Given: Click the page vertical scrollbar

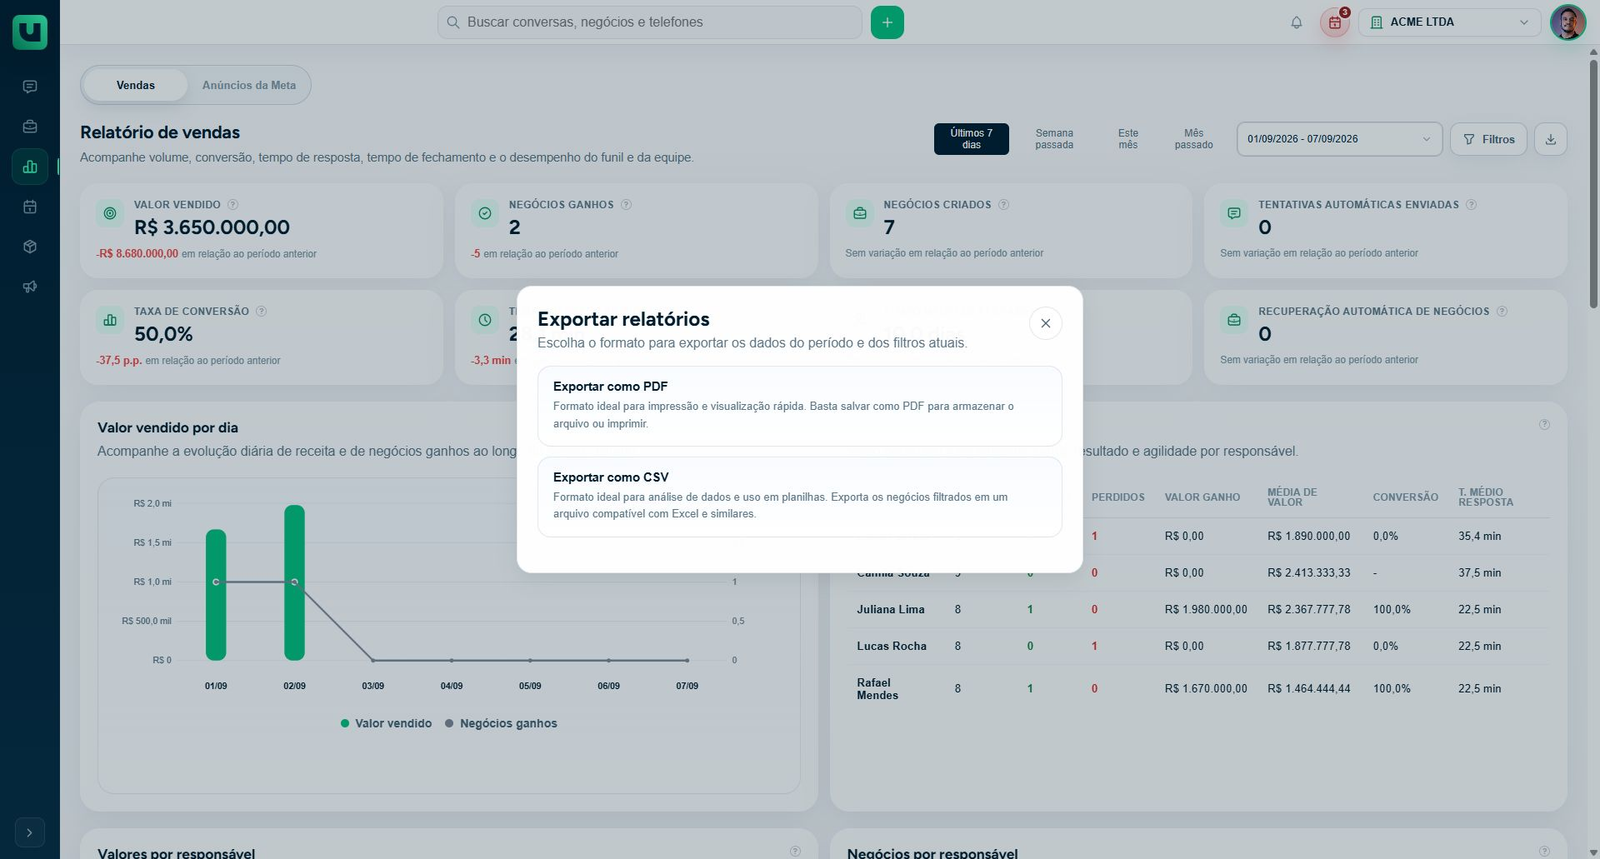Looking at the screenshot, I should pos(1593,185).
